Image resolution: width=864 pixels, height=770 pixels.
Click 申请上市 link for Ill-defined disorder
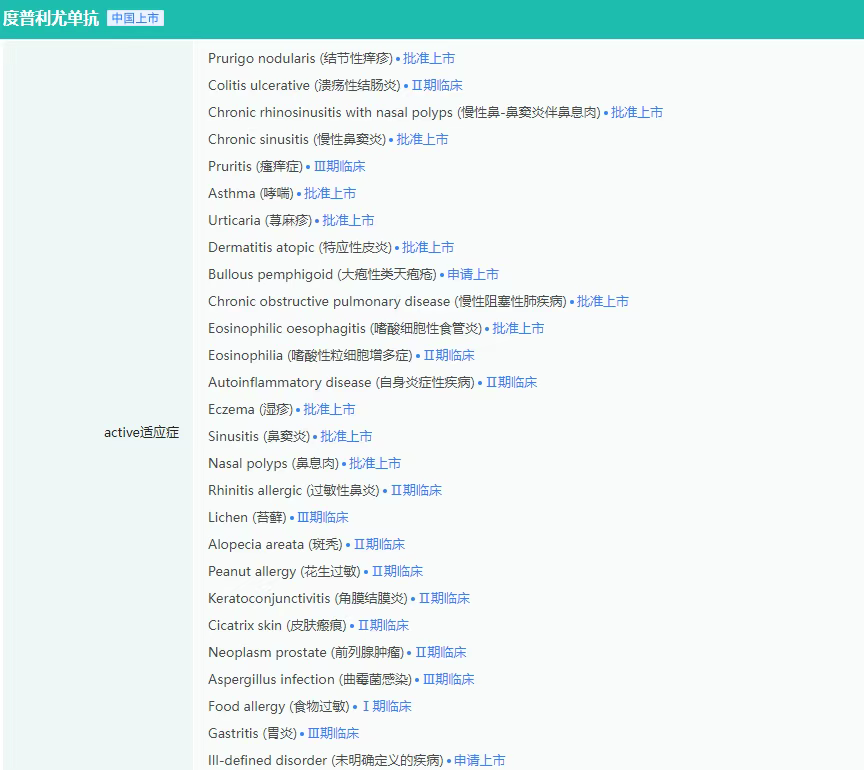[x=480, y=760]
